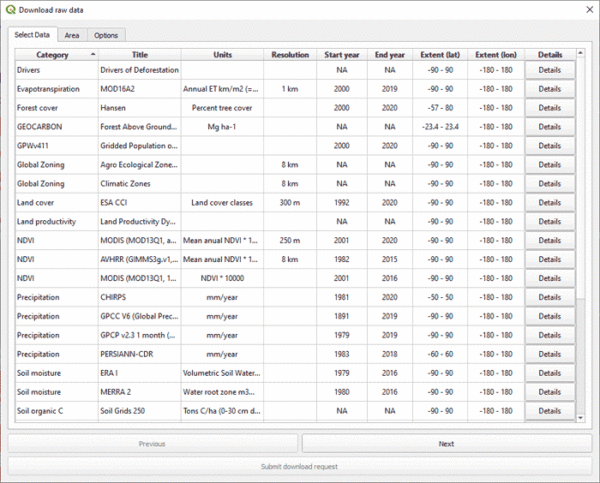
Task: Click the vertical scrollbar thumb in table
Action: coord(580,356)
